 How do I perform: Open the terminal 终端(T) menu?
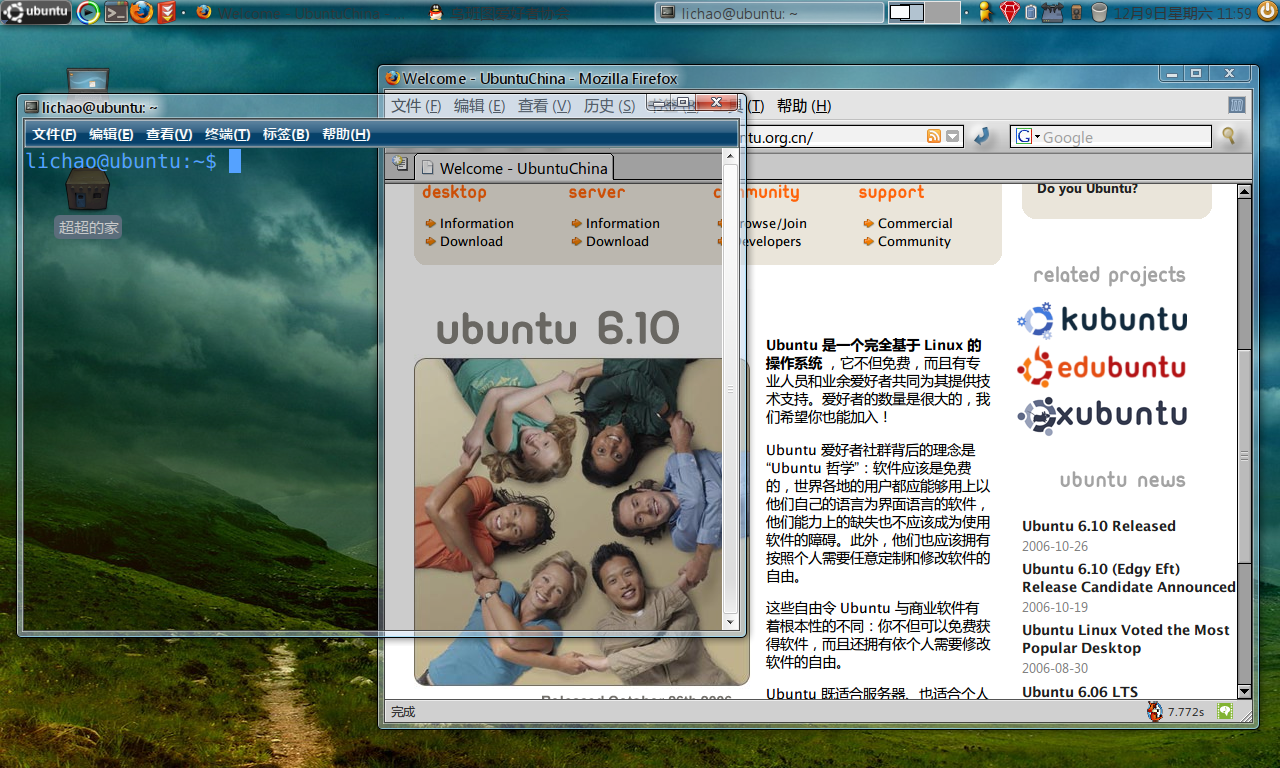click(x=227, y=134)
